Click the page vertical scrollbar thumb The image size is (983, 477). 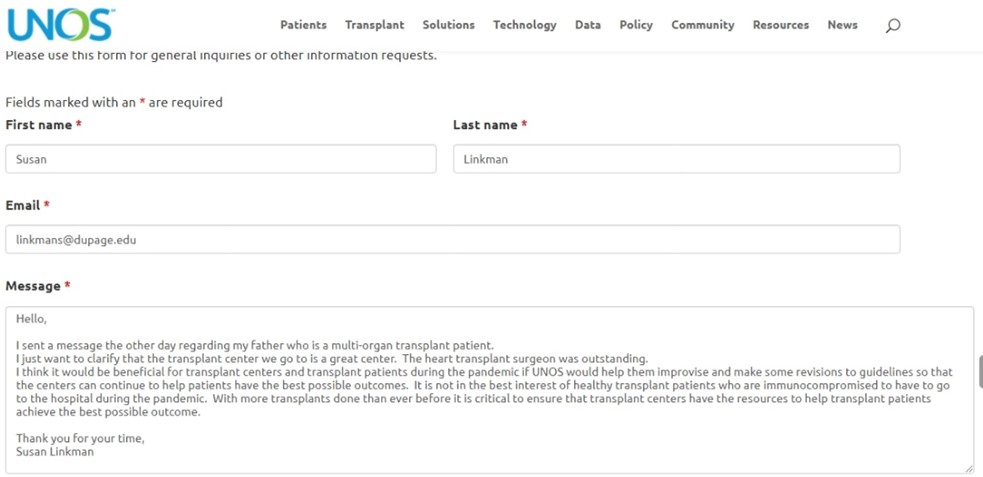(980, 372)
